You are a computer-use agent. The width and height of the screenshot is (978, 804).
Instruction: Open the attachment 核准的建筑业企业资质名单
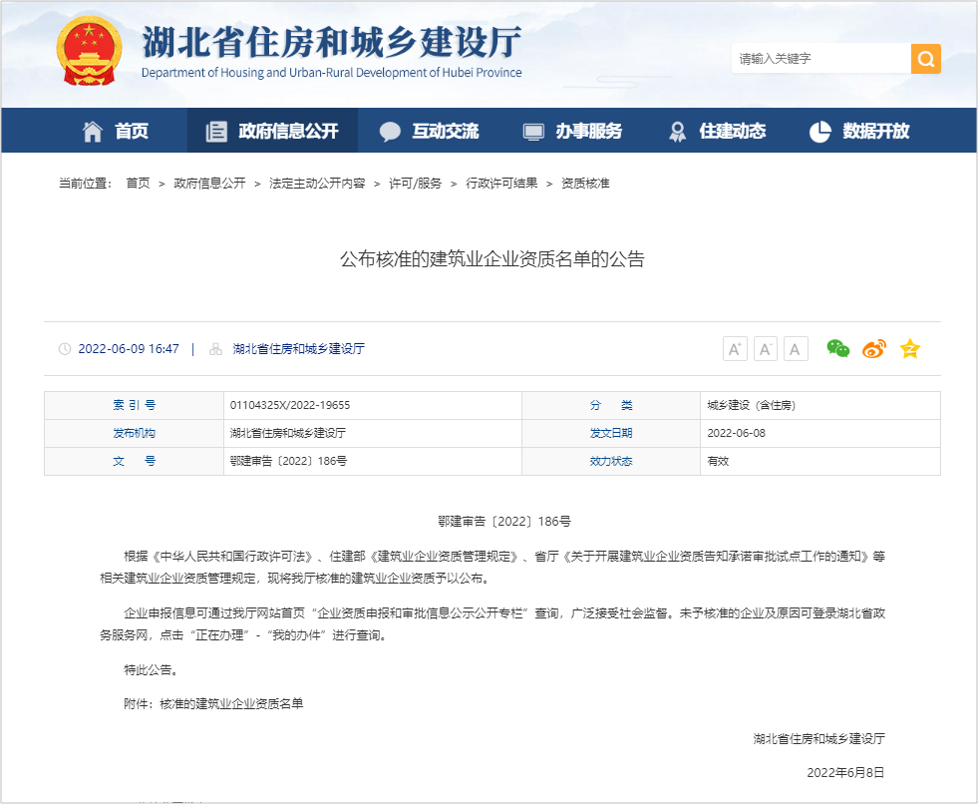(231, 704)
